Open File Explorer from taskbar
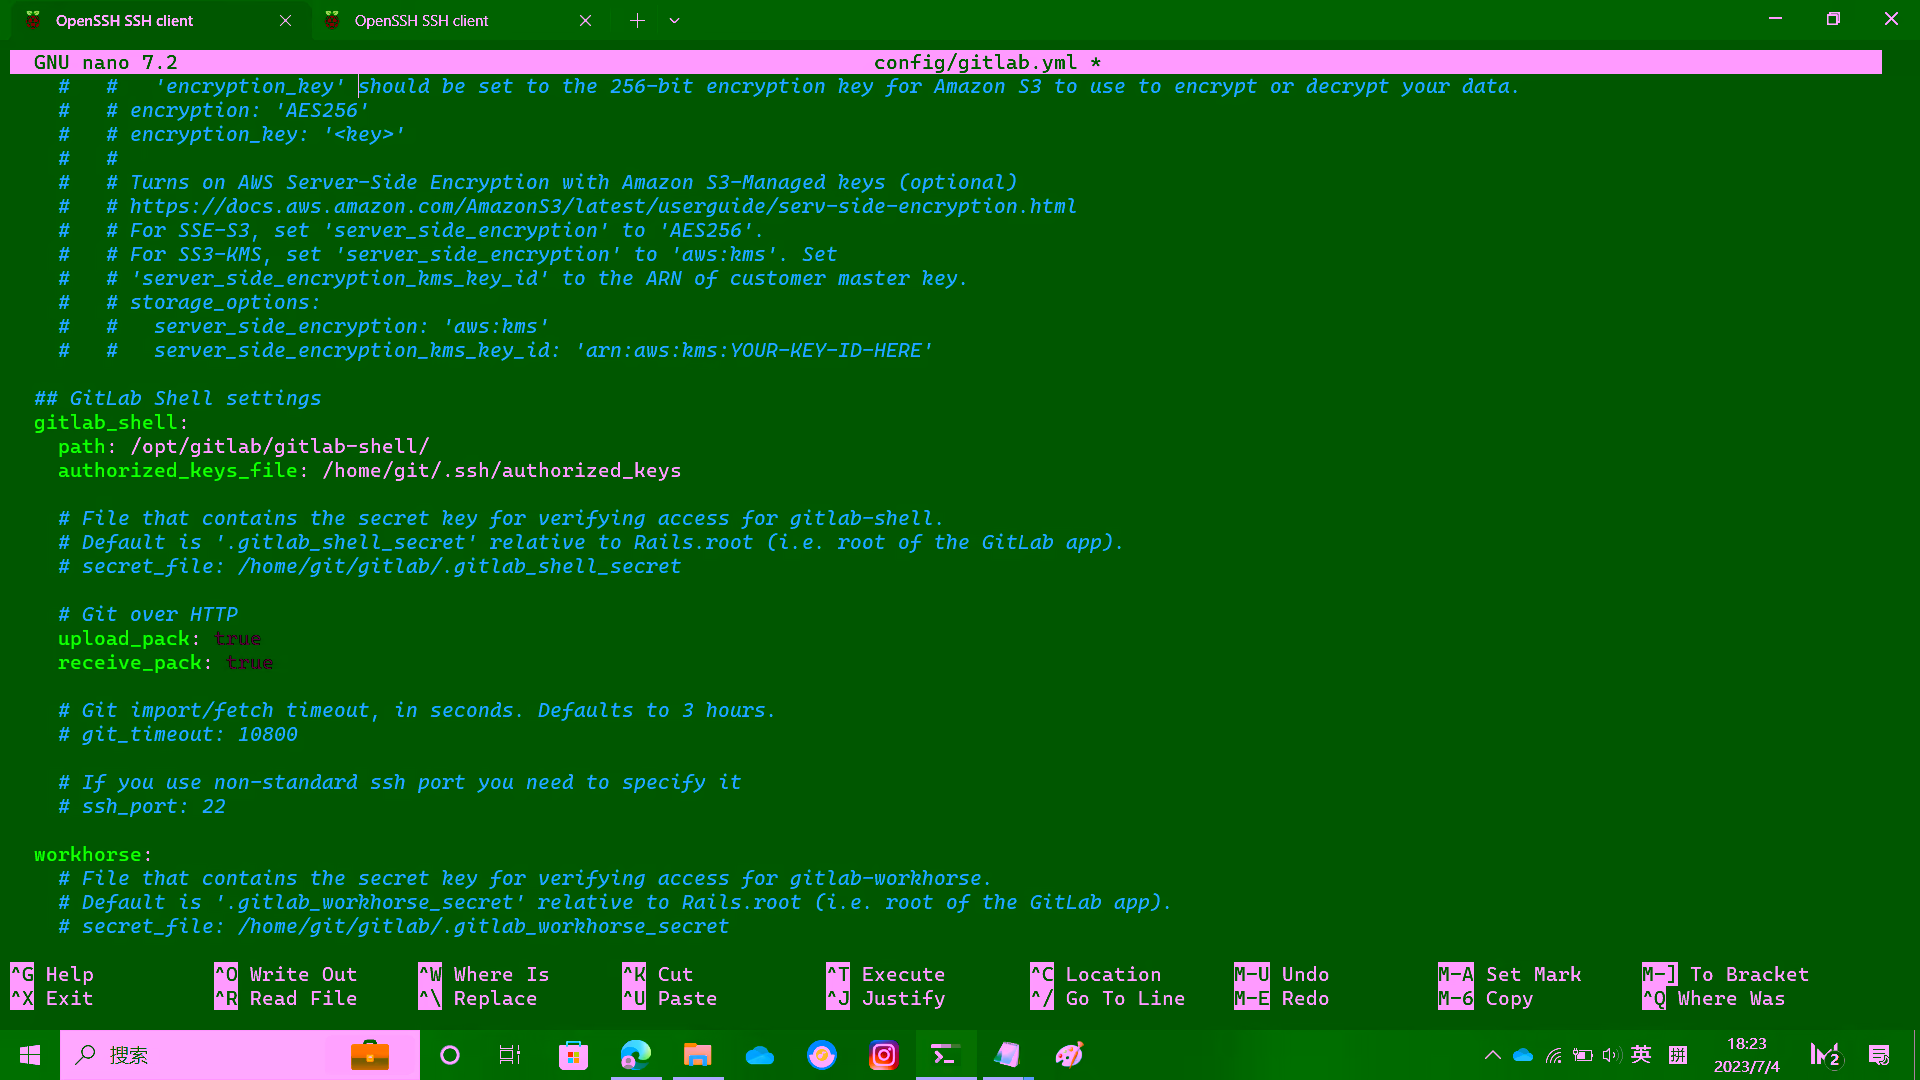The width and height of the screenshot is (1920, 1080). coord(697,1055)
